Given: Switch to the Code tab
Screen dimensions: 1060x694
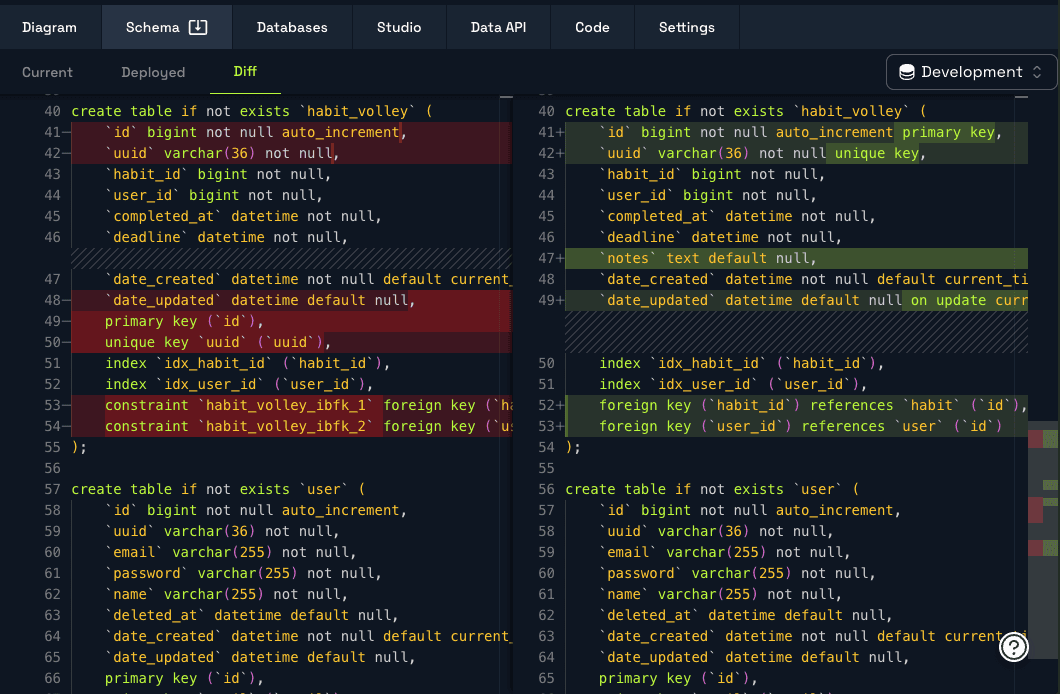Looking at the screenshot, I should click(x=592, y=27).
